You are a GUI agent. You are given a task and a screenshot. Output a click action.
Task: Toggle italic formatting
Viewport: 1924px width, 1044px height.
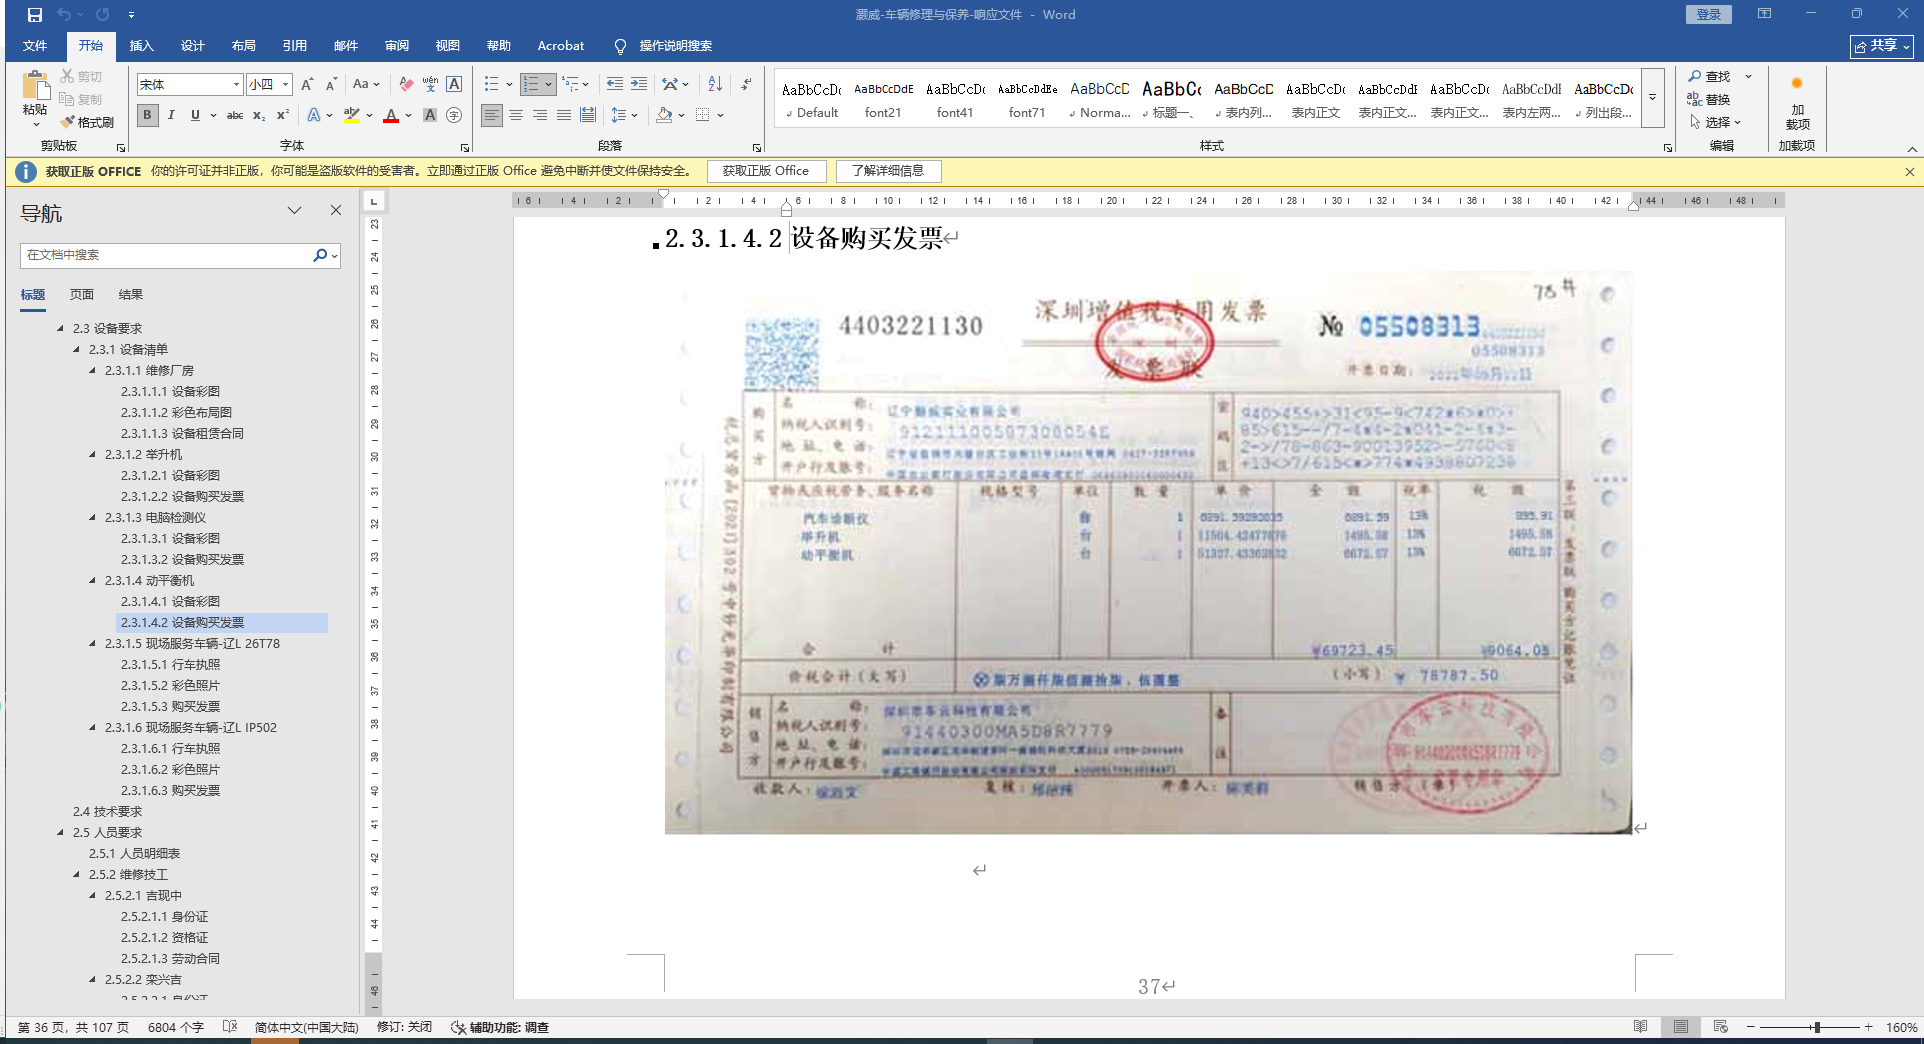coord(171,115)
